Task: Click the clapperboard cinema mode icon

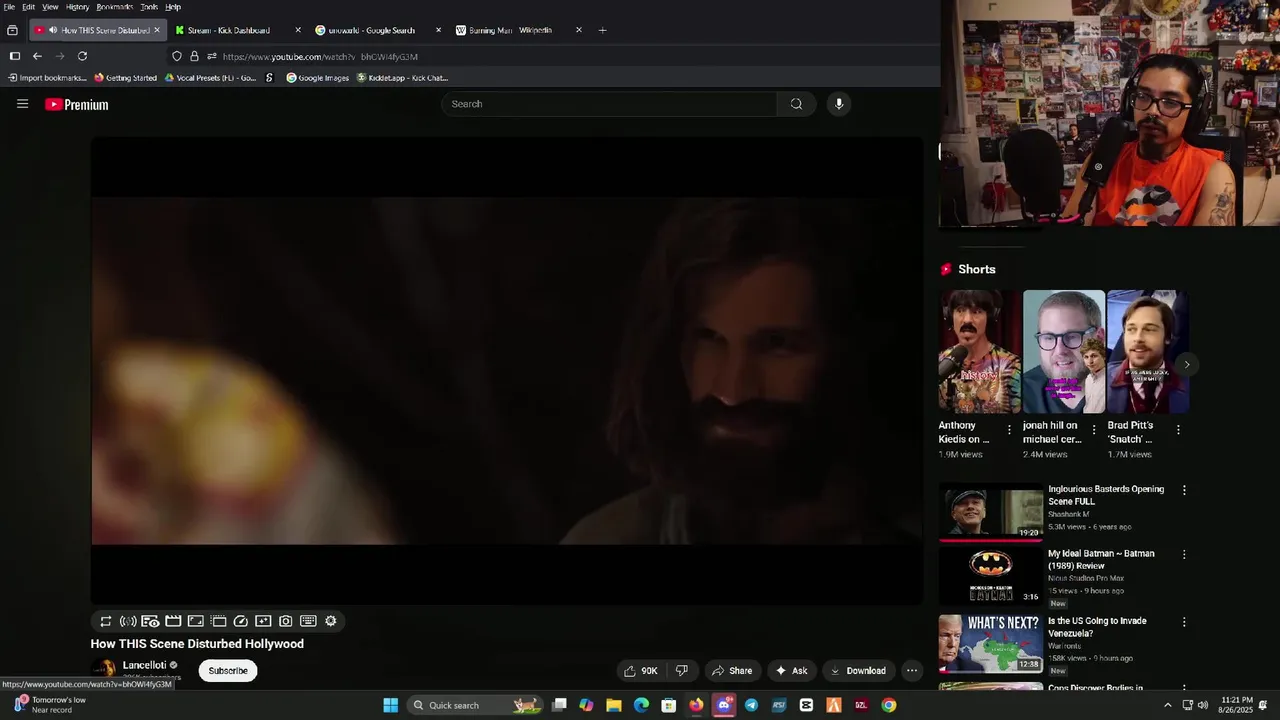Action: click(x=173, y=621)
